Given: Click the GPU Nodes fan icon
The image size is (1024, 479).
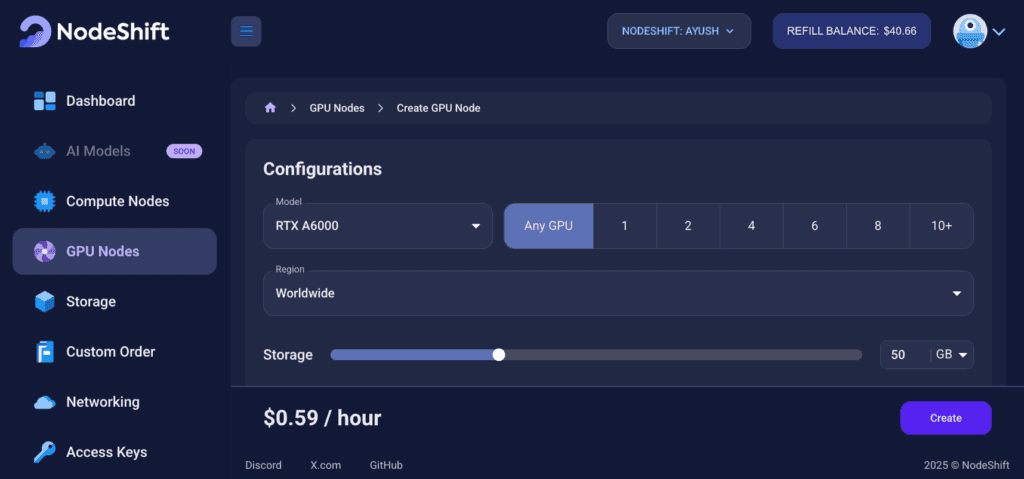Looking at the screenshot, I should [44, 251].
